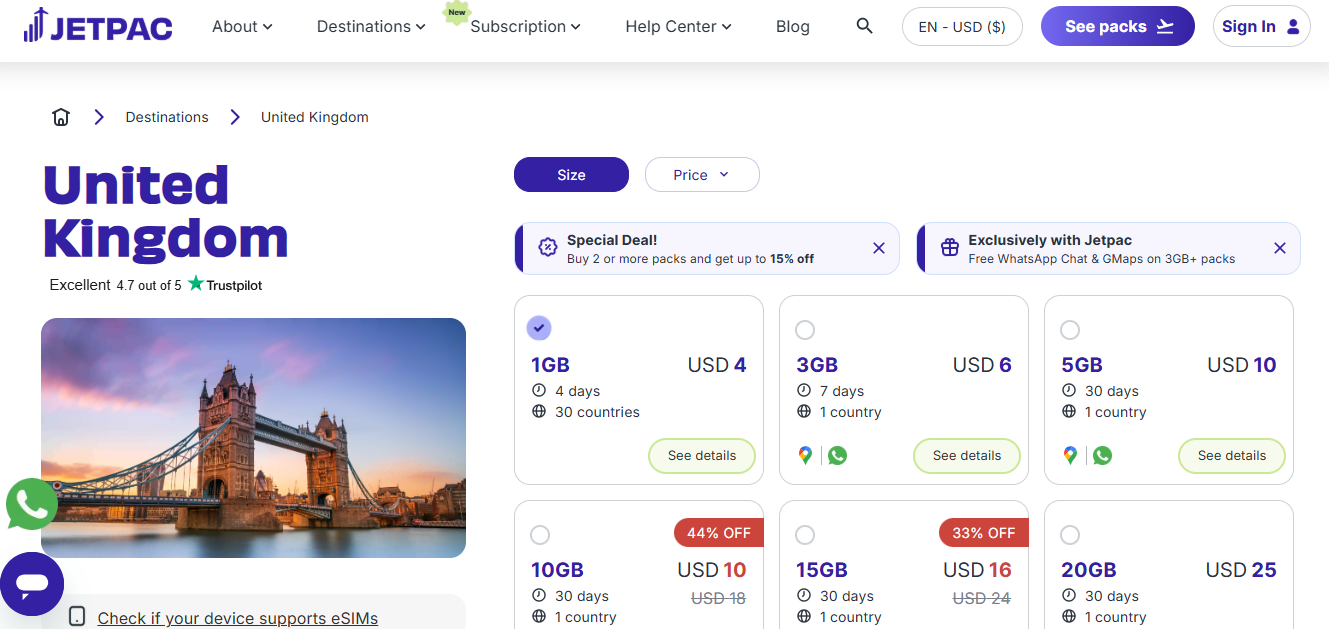Click the home icon in breadcrumb
Screen dimensions: 1329x629
pyautogui.click(x=61, y=117)
